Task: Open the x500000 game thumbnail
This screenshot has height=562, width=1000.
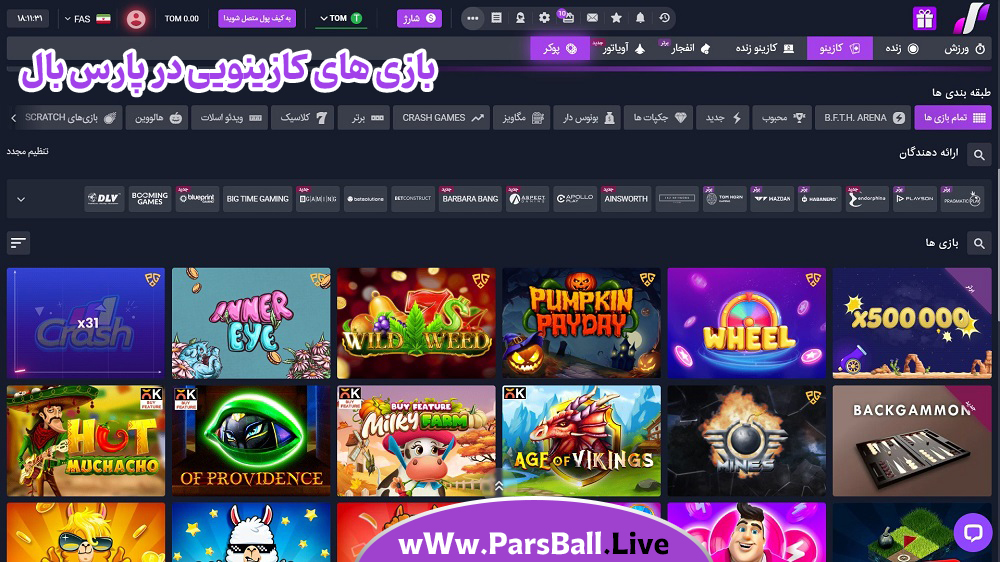Action: (912, 323)
